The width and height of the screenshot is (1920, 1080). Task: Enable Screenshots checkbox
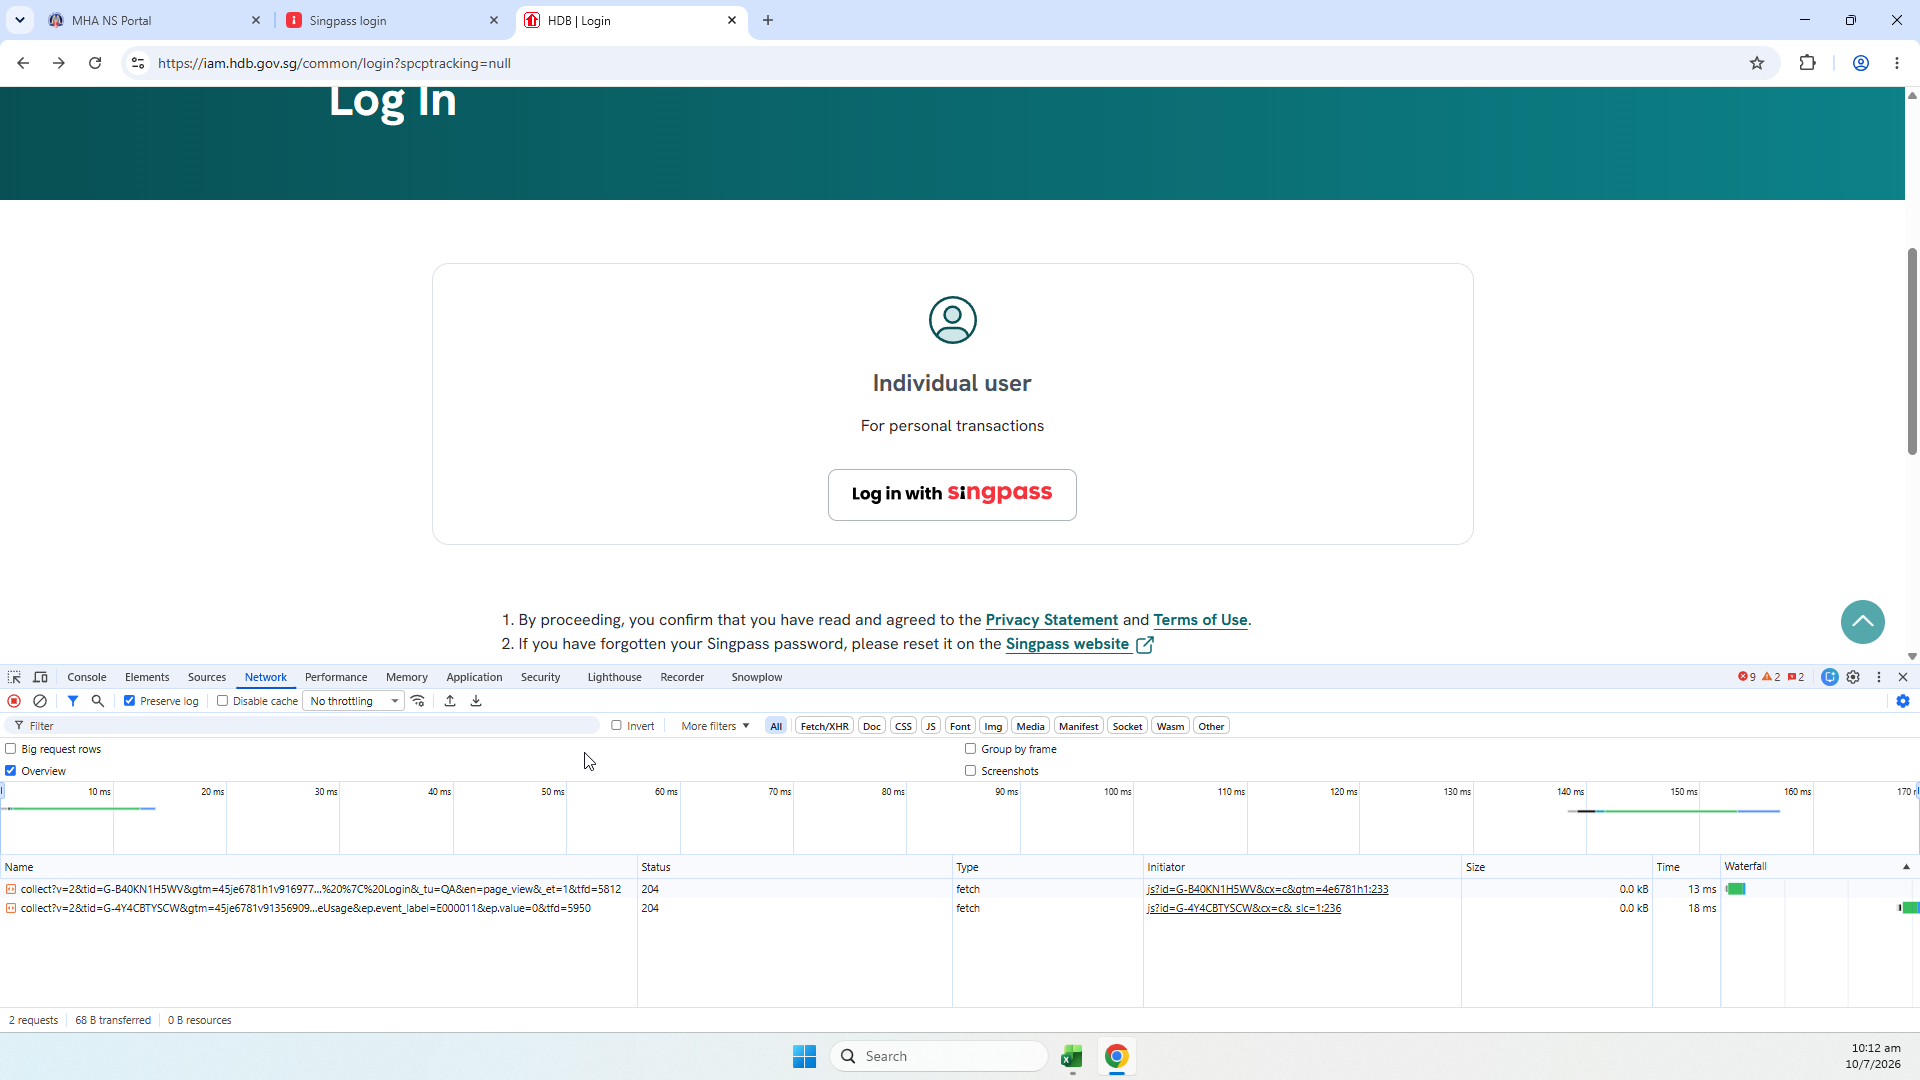coord(970,771)
